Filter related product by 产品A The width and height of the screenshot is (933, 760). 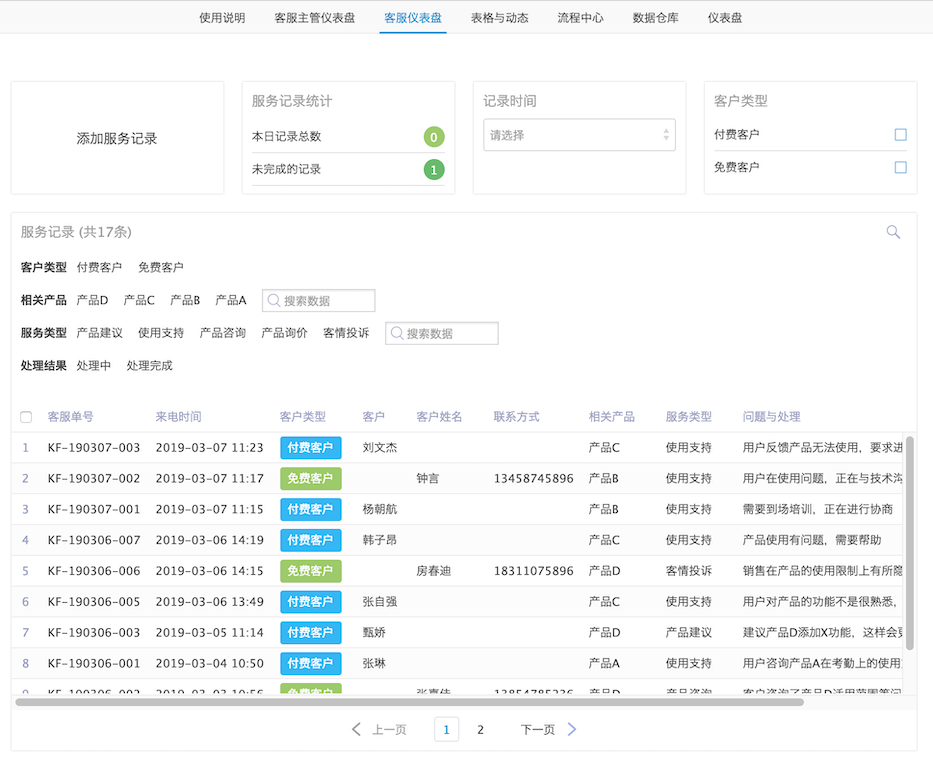(231, 300)
